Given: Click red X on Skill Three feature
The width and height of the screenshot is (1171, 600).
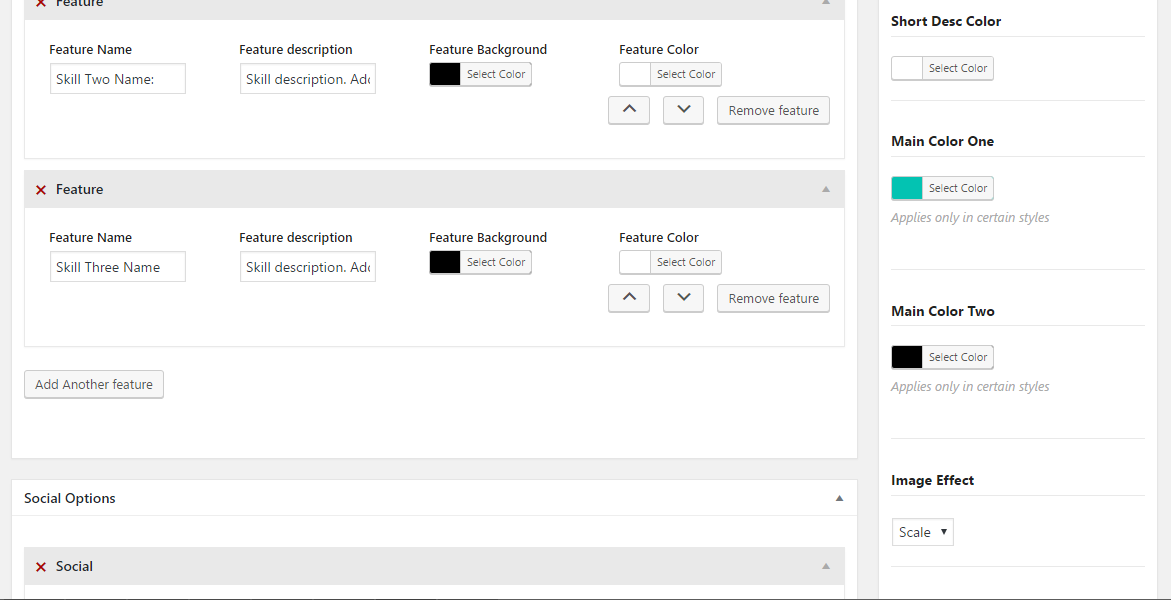Looking at the screenshot, I should click(41, 190).
